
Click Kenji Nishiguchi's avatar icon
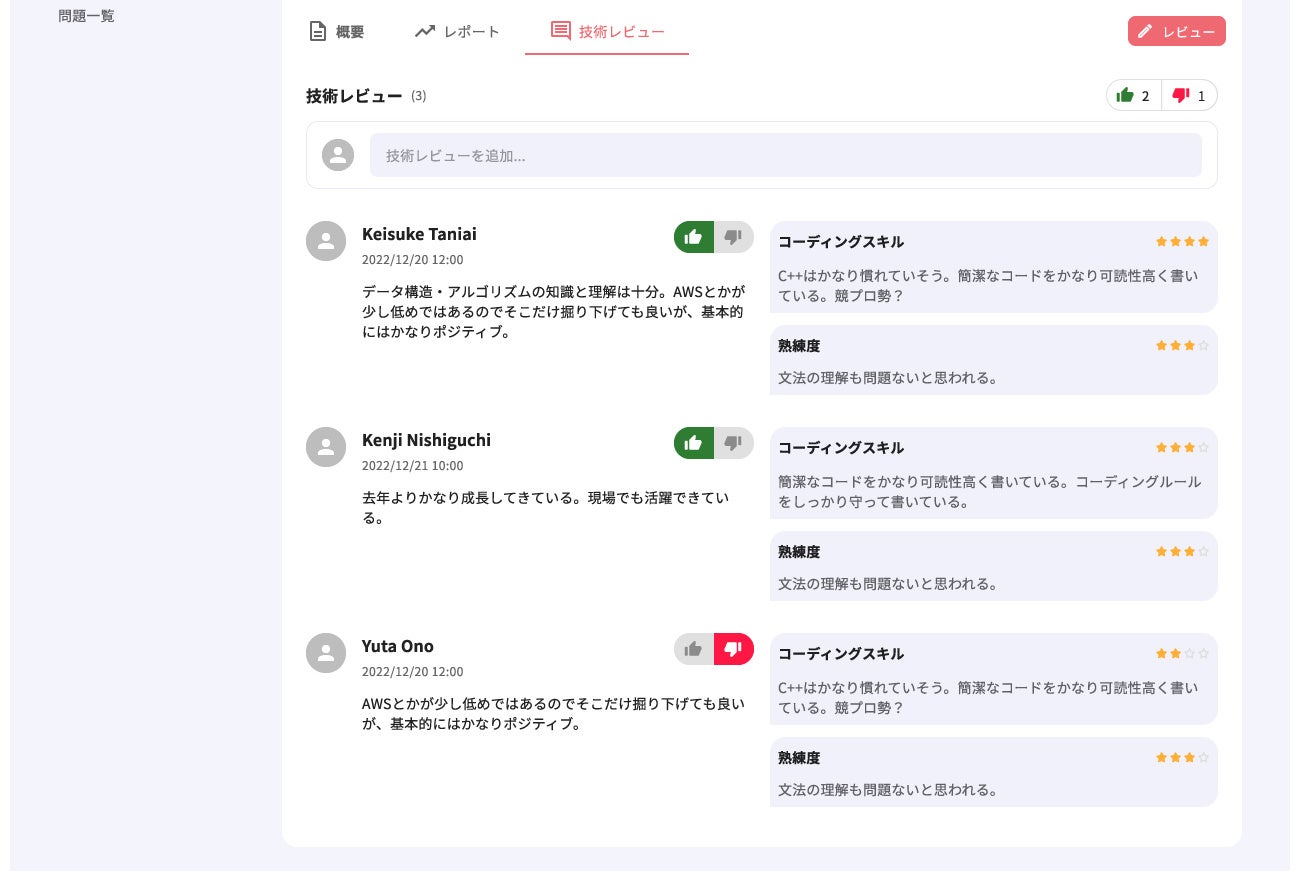(326, 447)
